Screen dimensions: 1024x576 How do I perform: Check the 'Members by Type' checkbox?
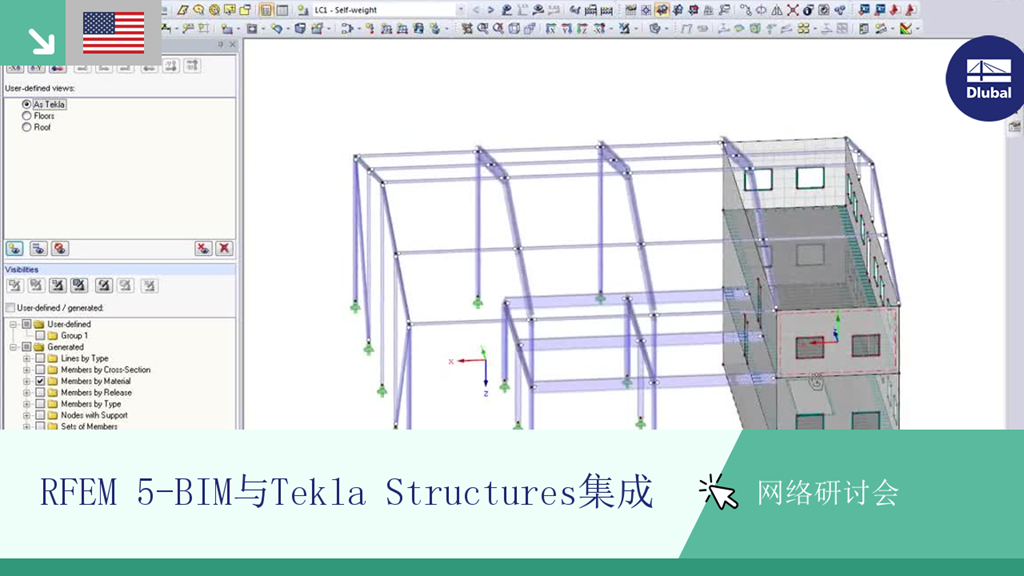tap(40, 404)
